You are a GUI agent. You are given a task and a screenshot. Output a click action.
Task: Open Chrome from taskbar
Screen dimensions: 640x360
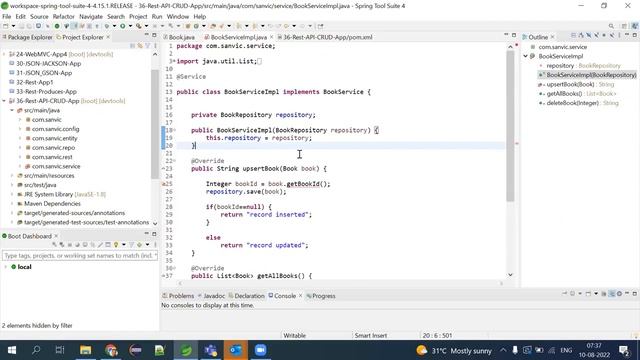coord(111,350)
